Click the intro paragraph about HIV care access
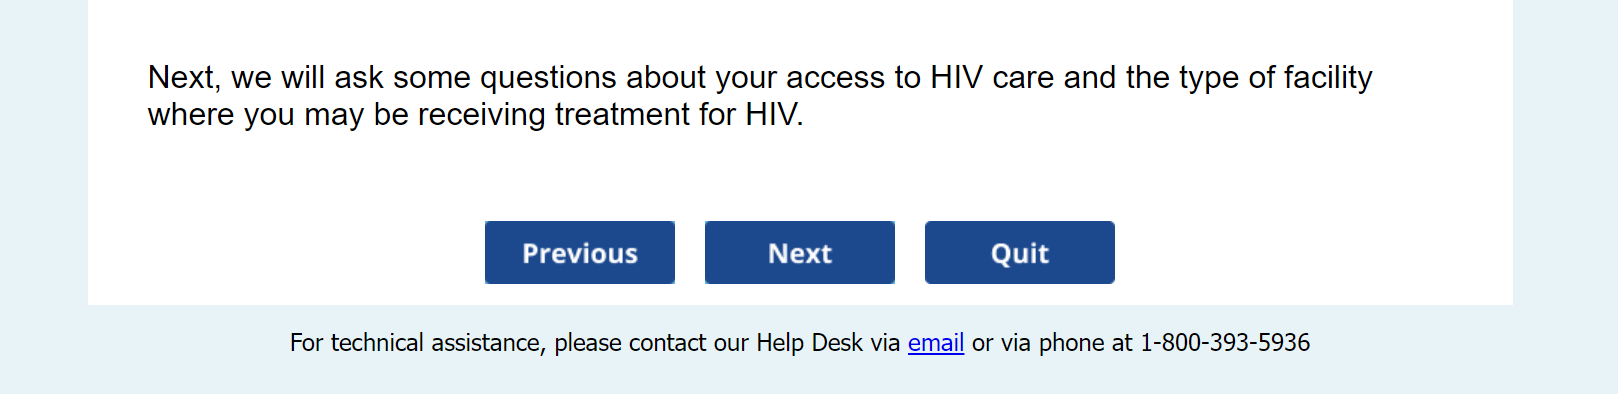The width and height of the screenshot is (1618, 394). click(760, 96)
